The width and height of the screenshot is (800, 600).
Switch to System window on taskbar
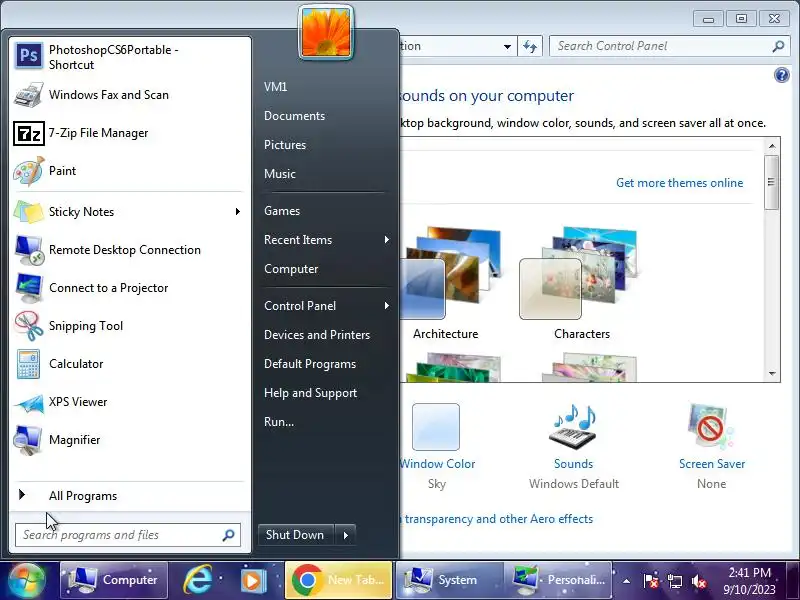(x=449, y=580)
